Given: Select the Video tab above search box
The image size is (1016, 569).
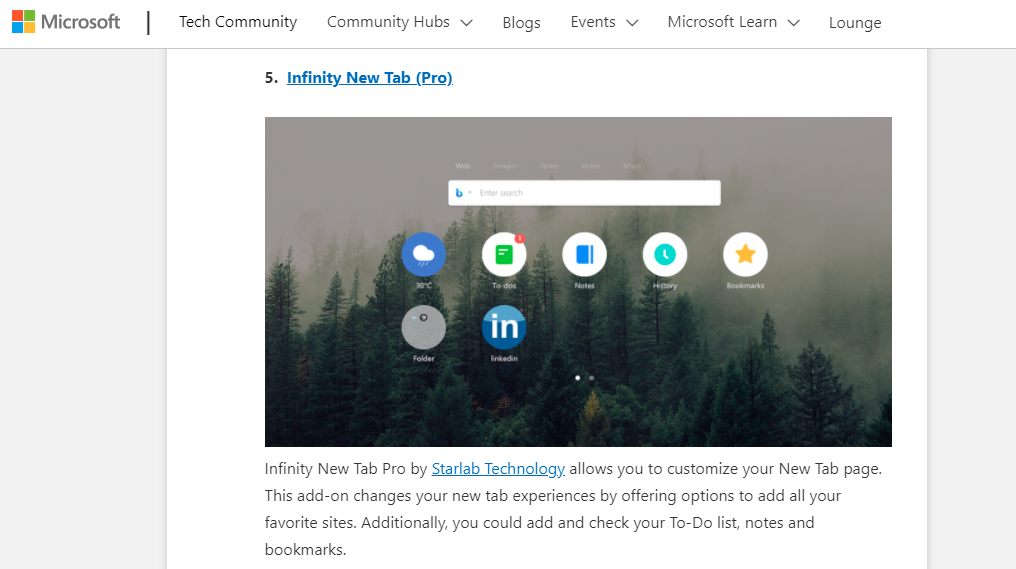Looking at the screenshot, I should [x=590, y=166].
